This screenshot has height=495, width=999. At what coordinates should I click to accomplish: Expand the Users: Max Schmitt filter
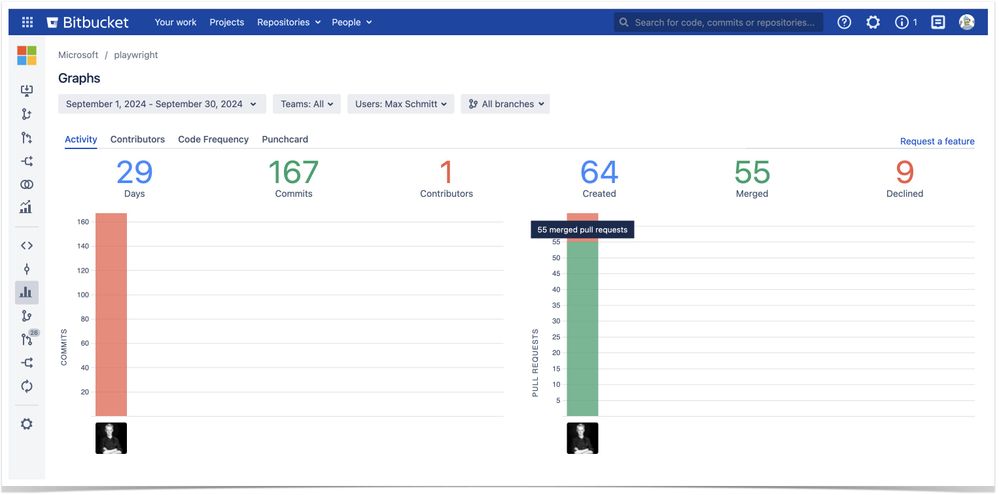pyautogui.click(x=401, y=104)
